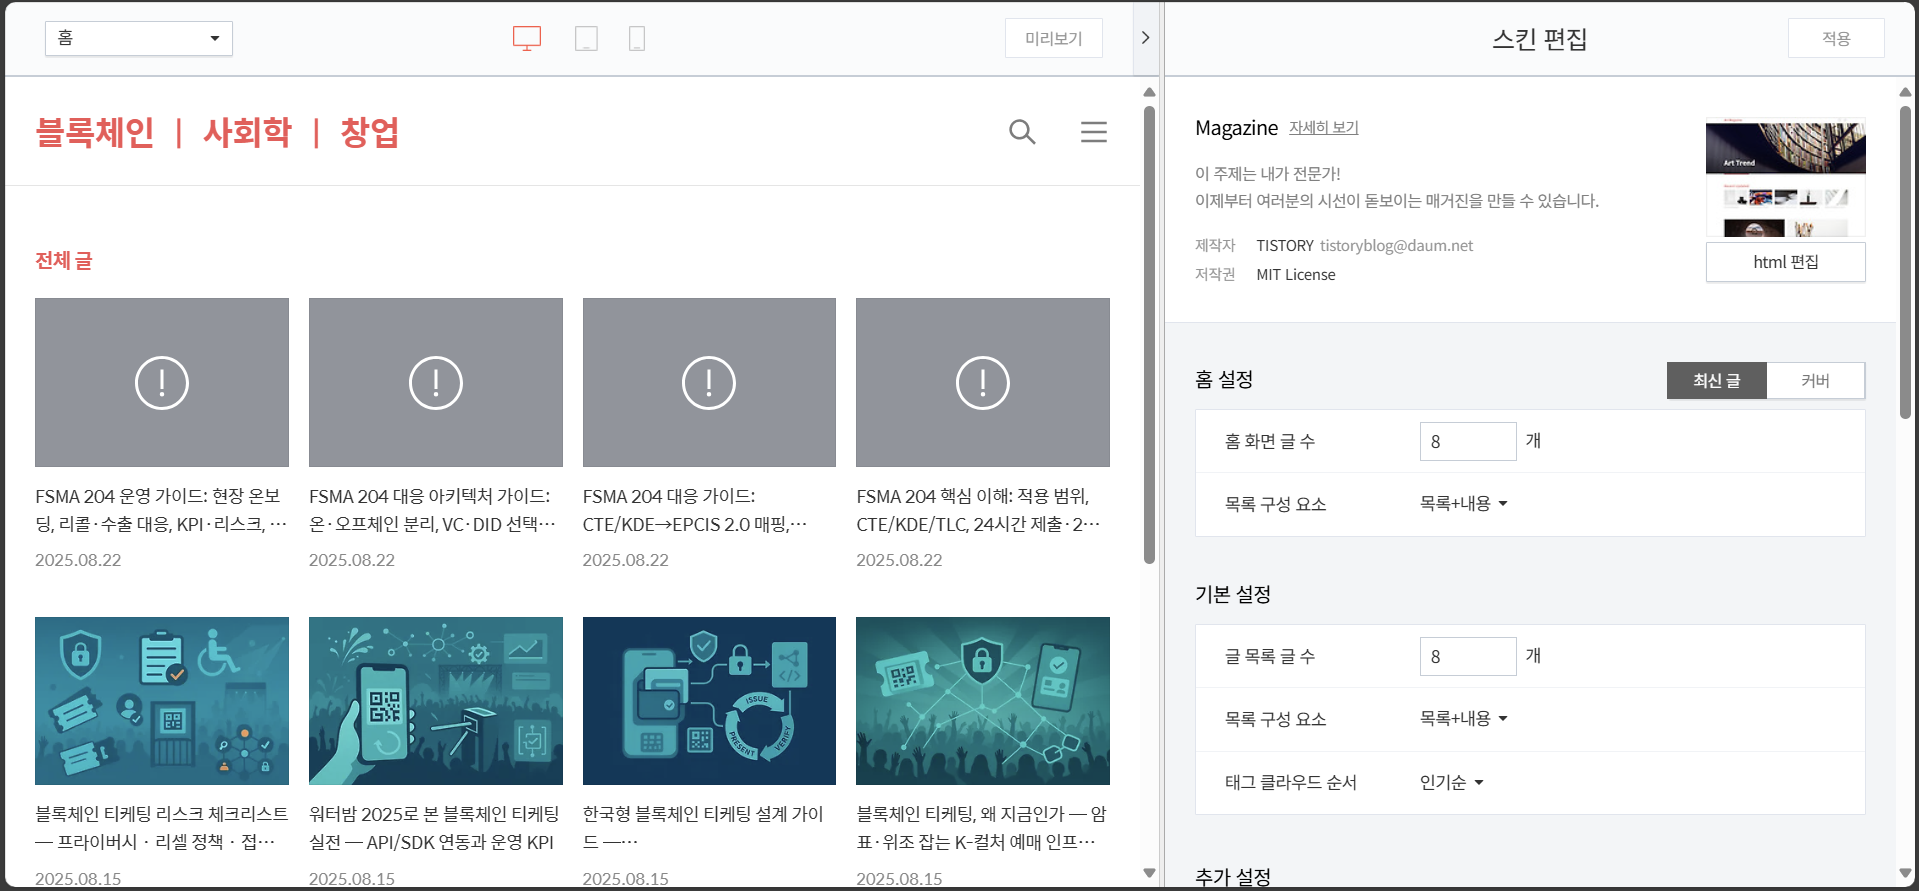
Task: Click the warning icon on first post thumbnail
Action: [x=162, y=383]
